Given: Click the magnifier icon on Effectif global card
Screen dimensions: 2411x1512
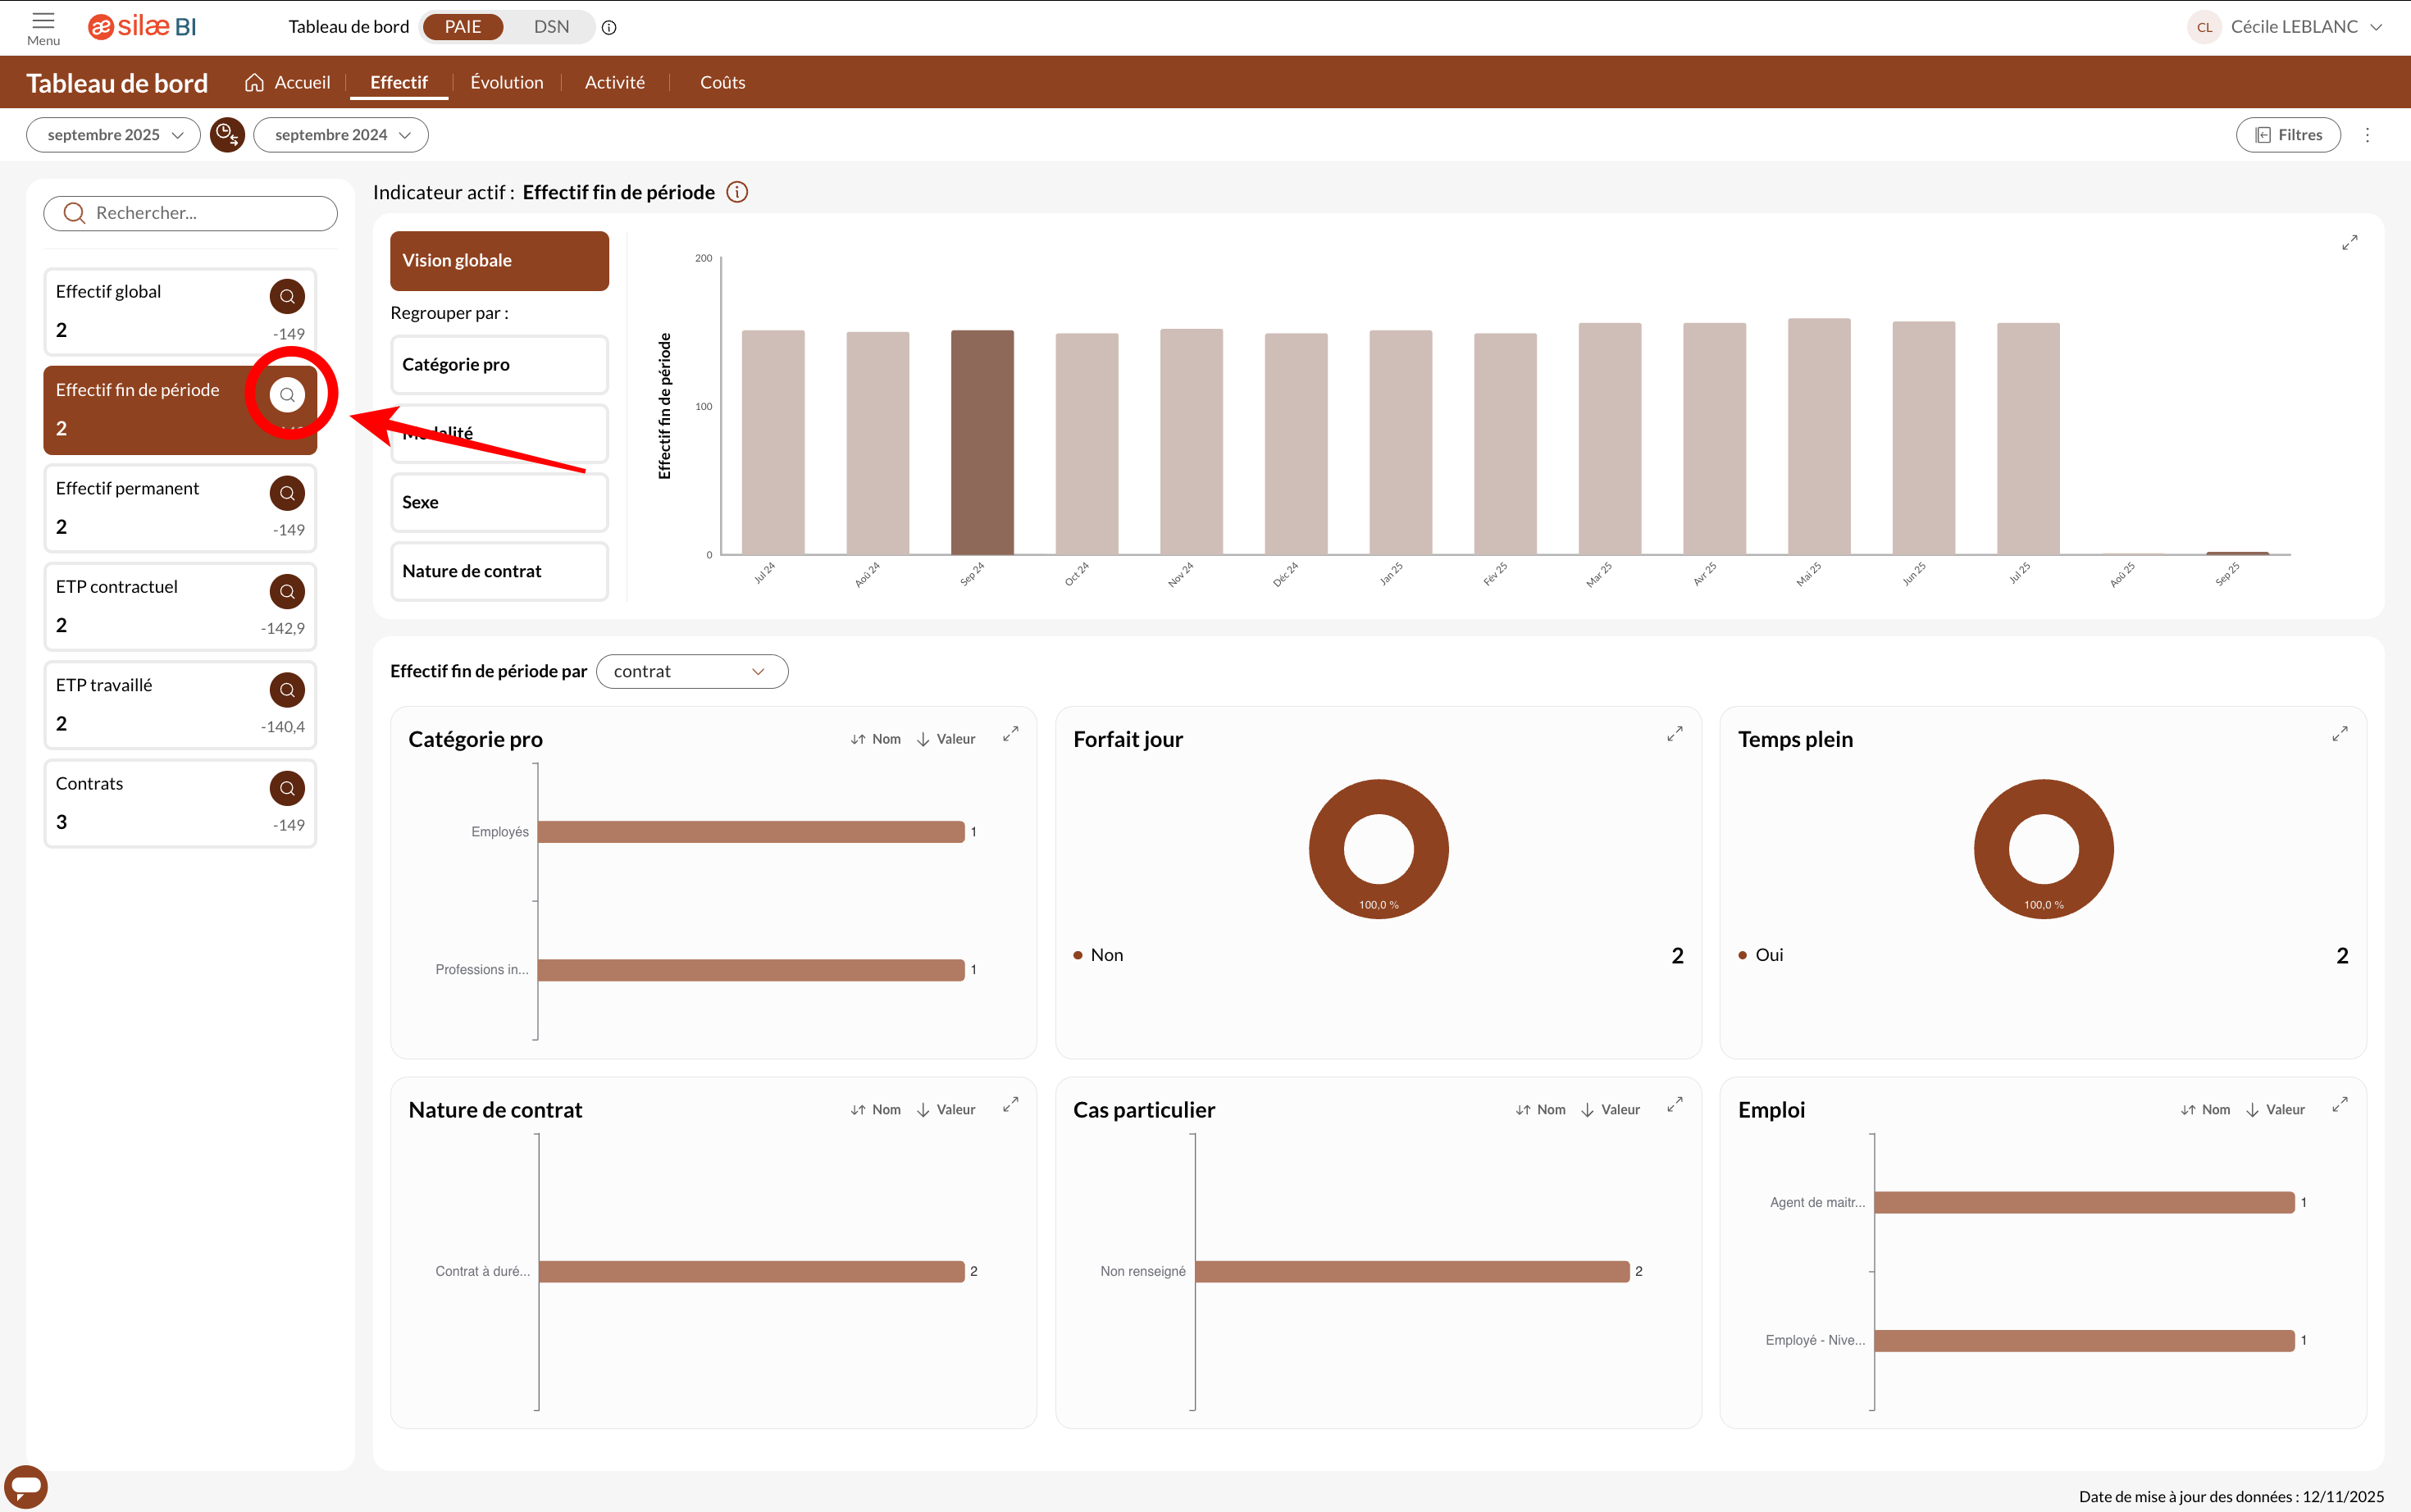Looking at the screenshot, I should tap(287, 296).
